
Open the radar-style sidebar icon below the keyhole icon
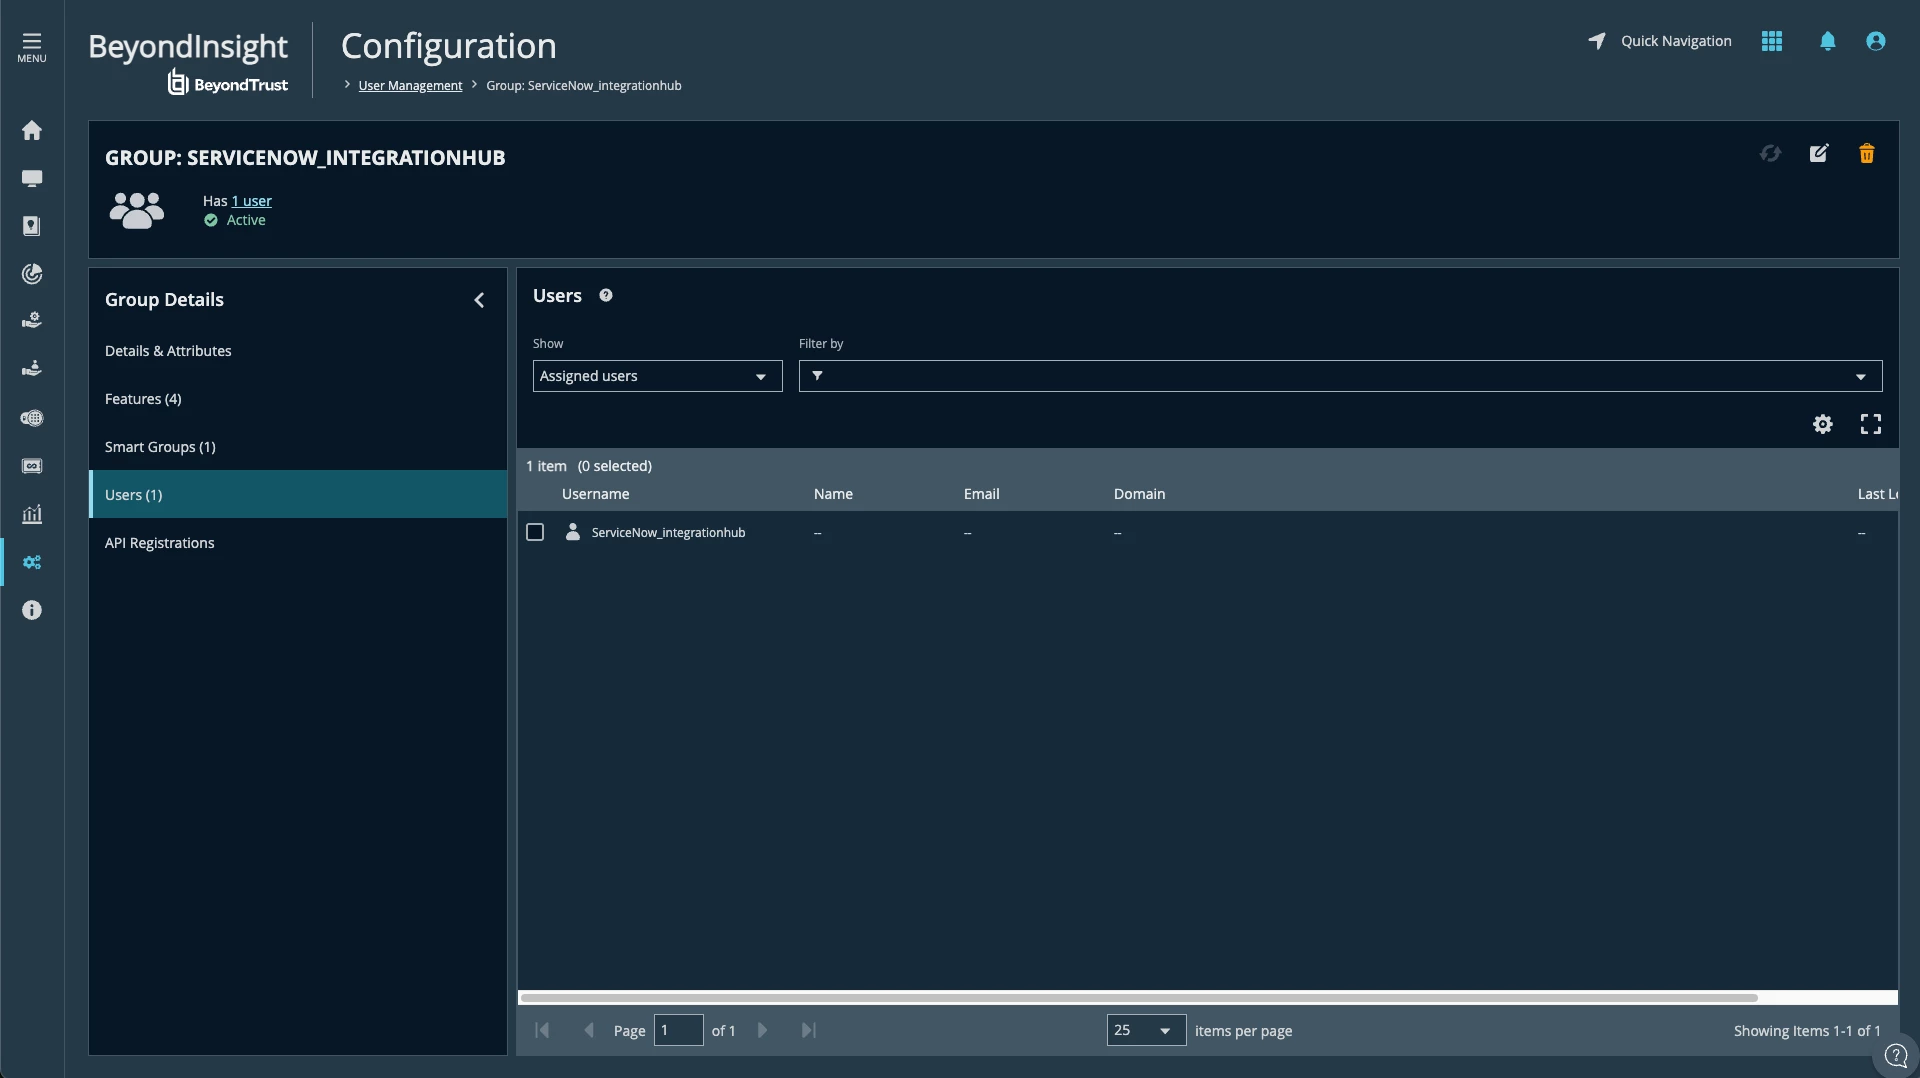(x=32, y=274)
